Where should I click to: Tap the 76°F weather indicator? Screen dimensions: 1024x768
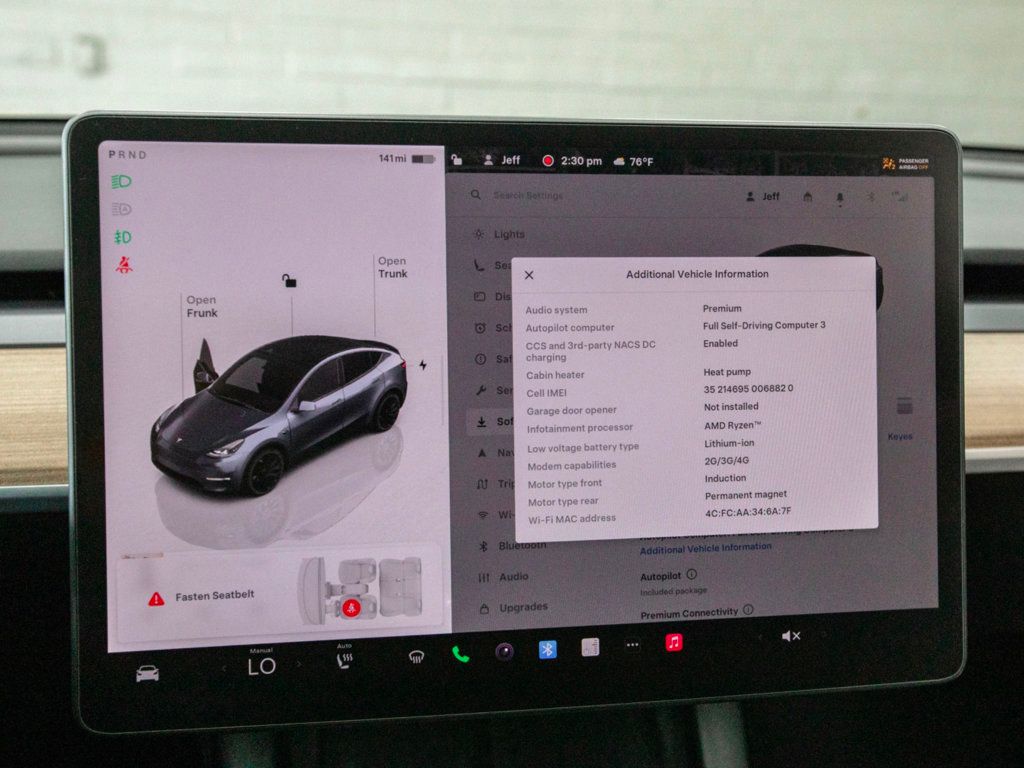click(633, 161)
